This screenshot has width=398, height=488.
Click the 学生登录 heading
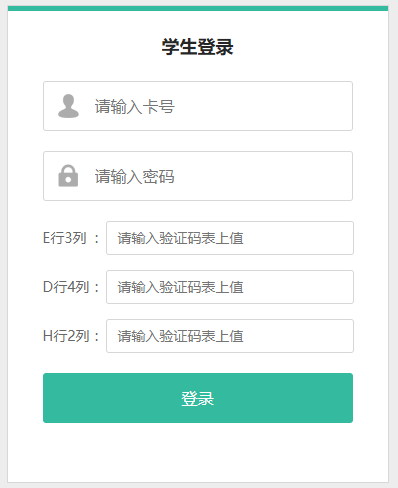tap(198, 47)
